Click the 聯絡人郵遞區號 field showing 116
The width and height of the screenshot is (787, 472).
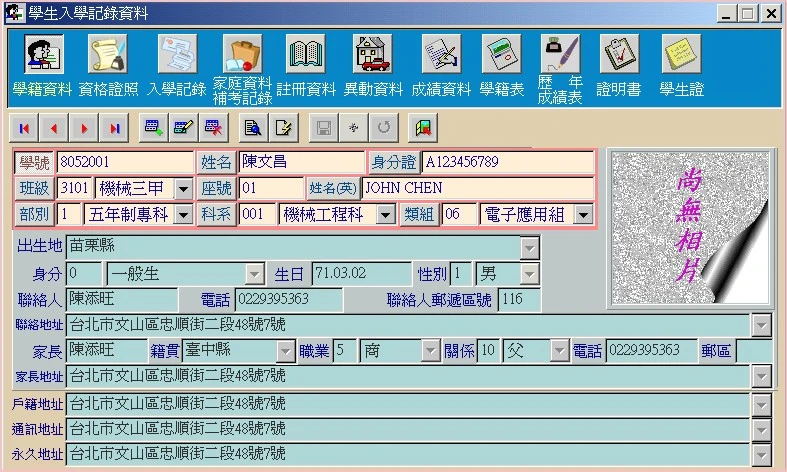tap(519, 300)
